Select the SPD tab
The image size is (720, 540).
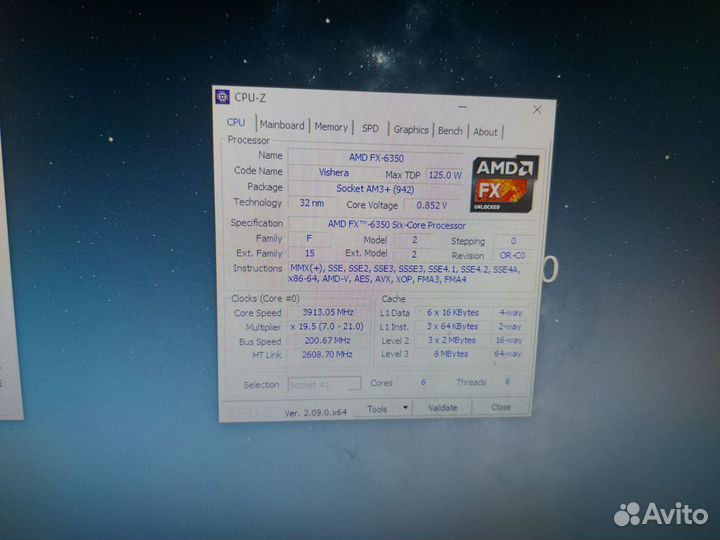pyautogui.click(x=370, y=128)
